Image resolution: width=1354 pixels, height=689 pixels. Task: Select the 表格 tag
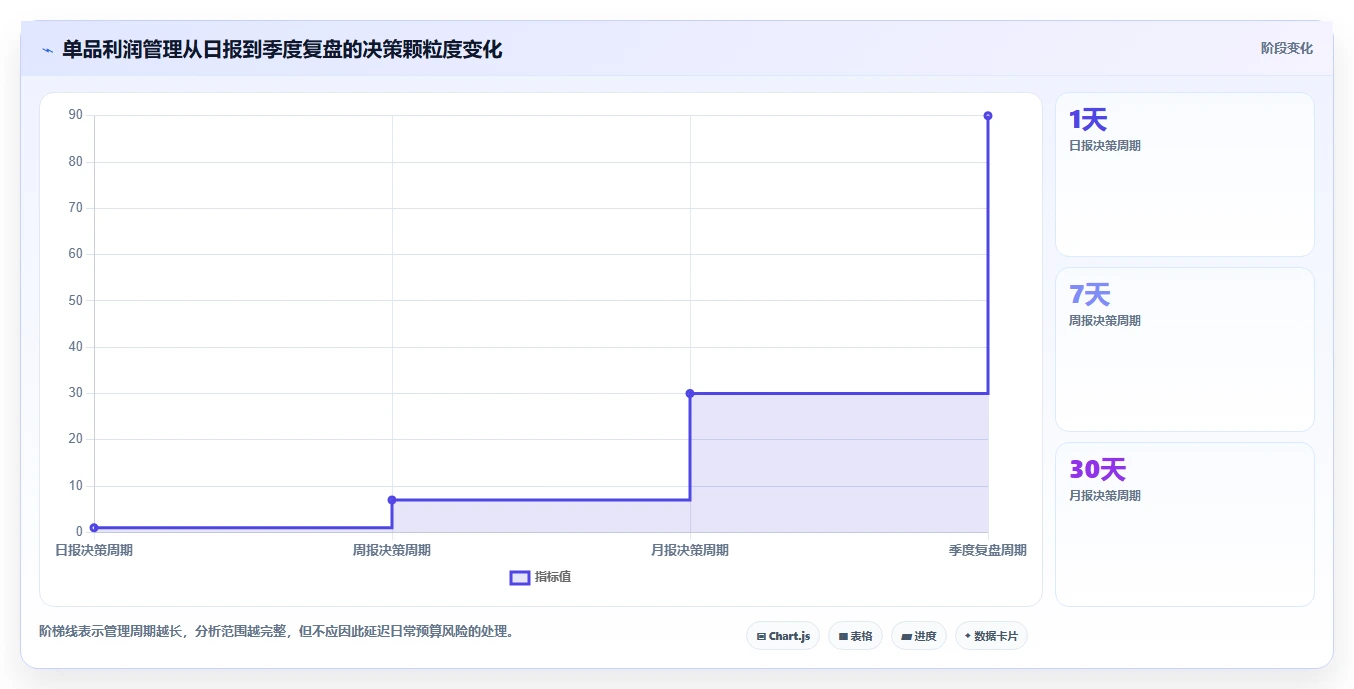tap(855, 636)
